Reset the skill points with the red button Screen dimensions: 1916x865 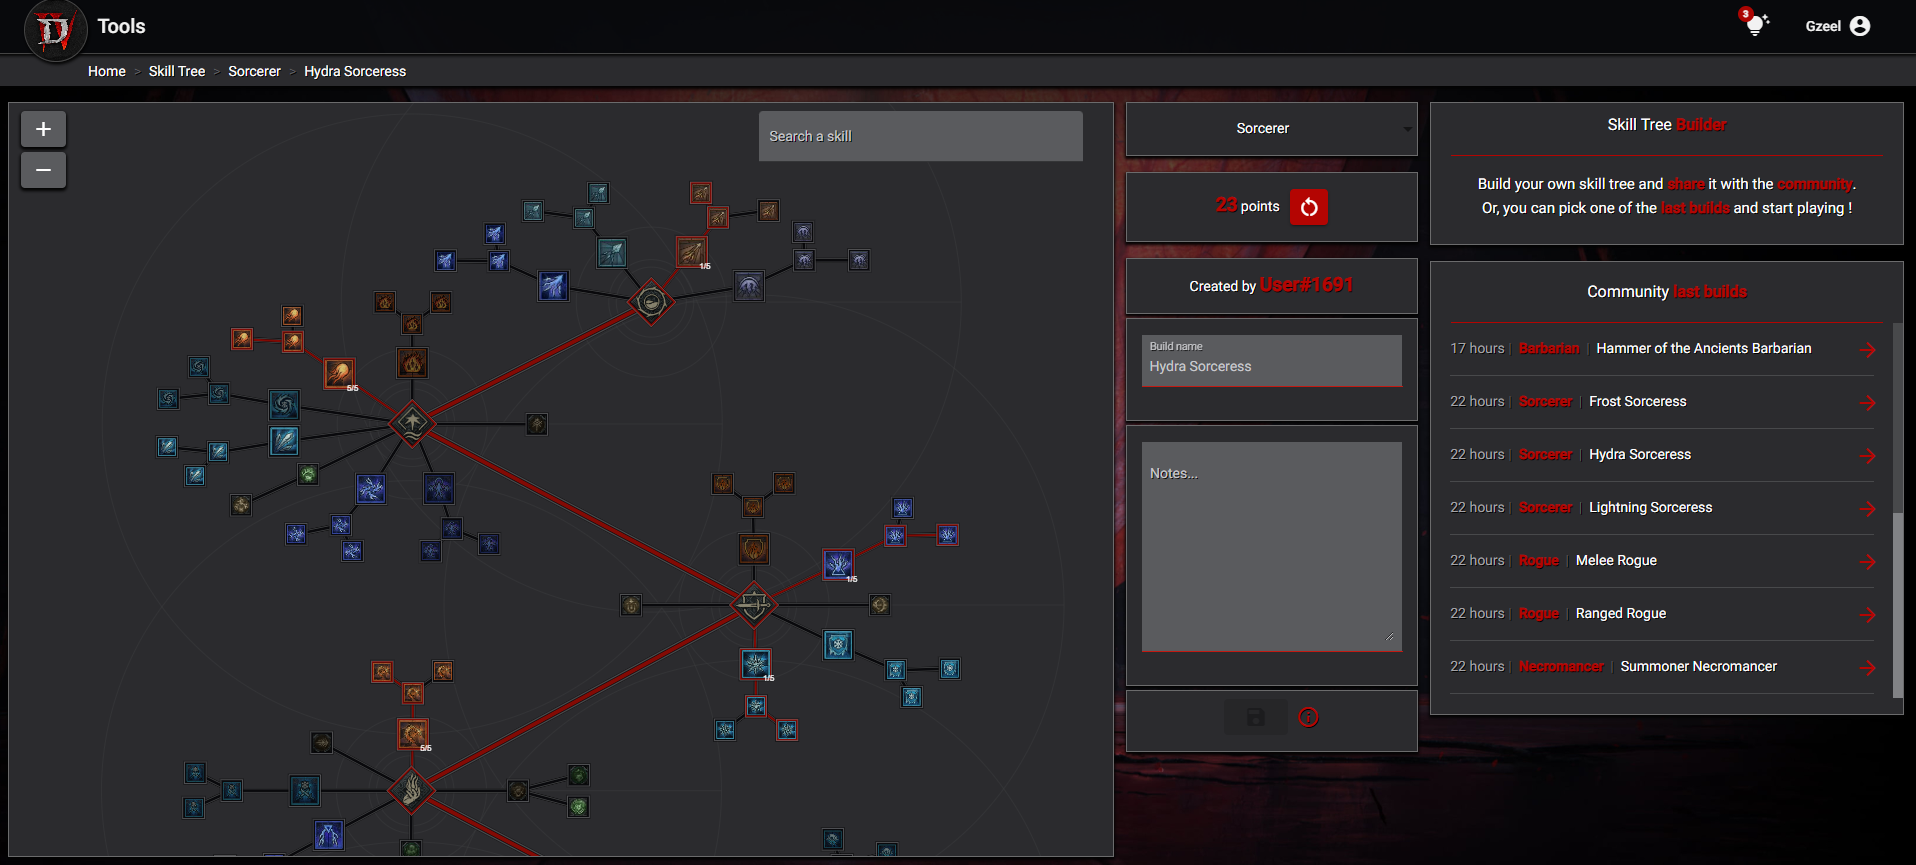tap(1309, 207)
